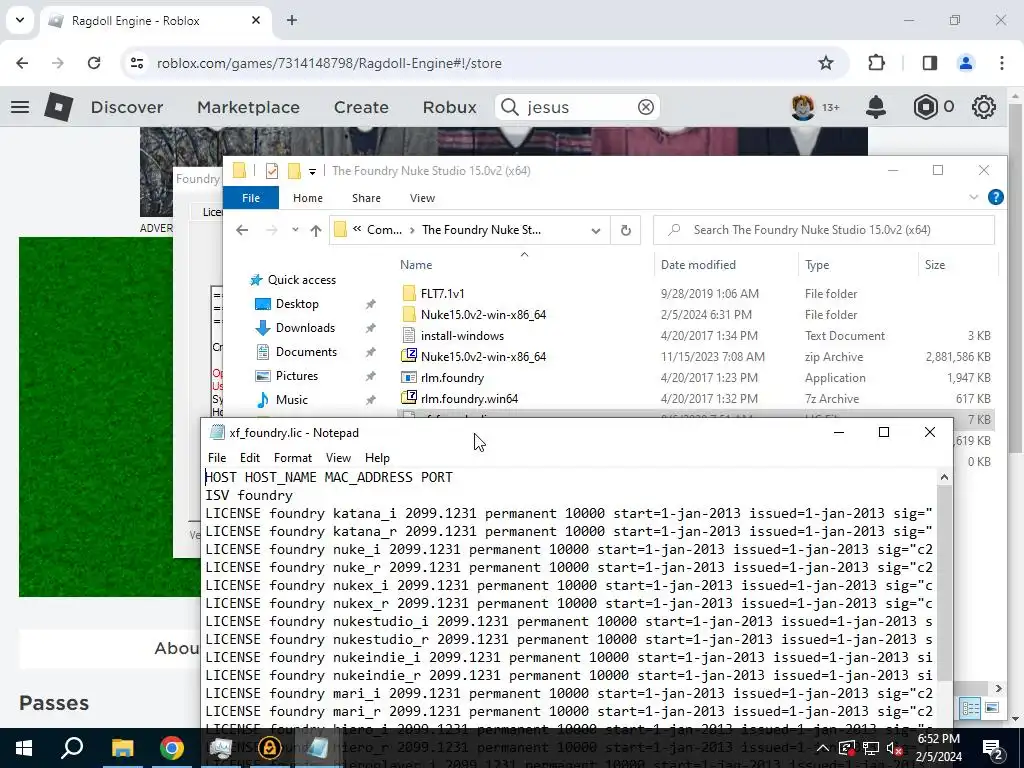Open Roblox user avatar profile
Screen dimensions: 1024x768
pyautogui.click(x=803, y=107)
